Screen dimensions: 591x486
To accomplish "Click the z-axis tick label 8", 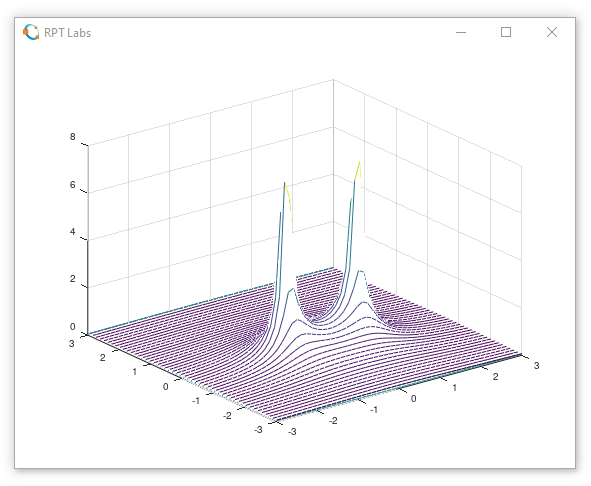I will (72, 137).
